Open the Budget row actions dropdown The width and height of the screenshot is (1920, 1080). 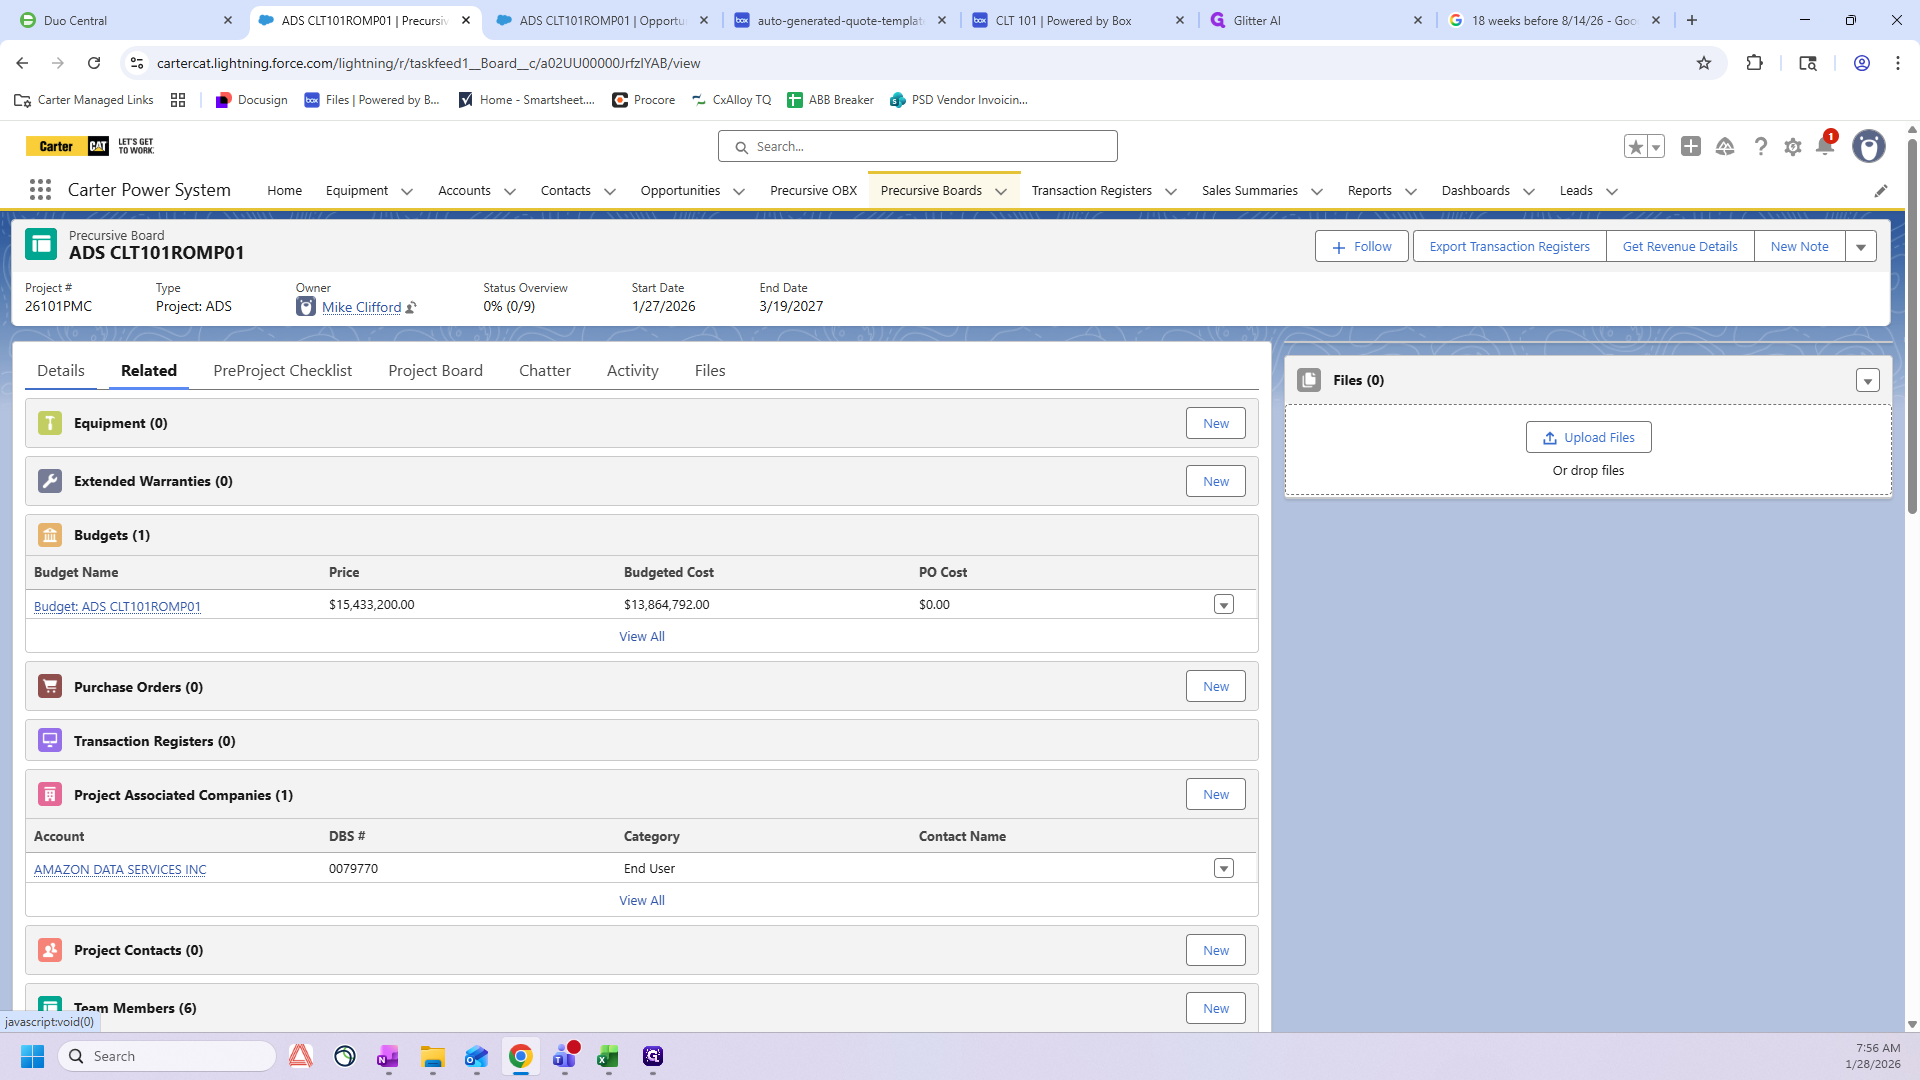[1223, 605]
